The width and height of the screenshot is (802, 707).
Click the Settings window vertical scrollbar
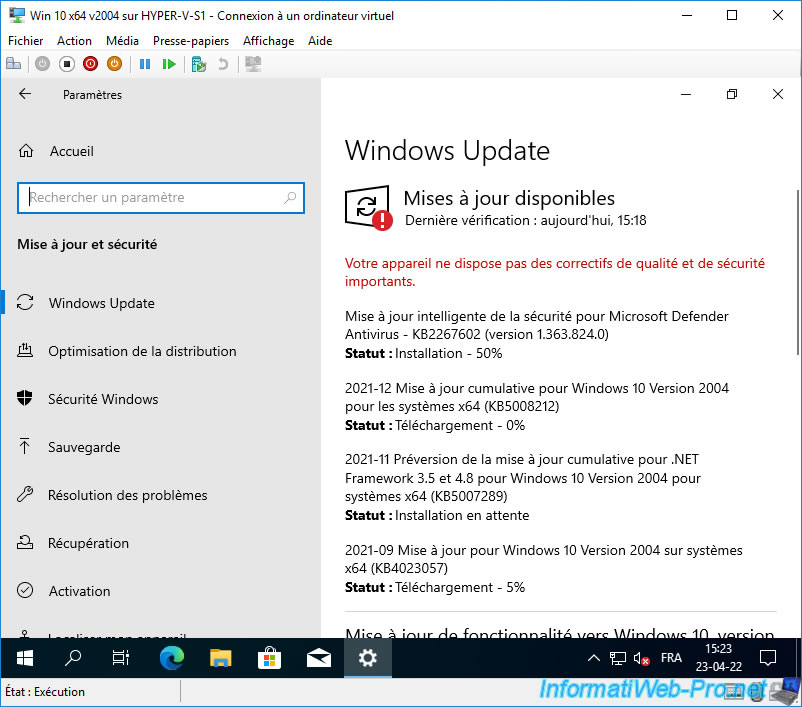[797, 273]
